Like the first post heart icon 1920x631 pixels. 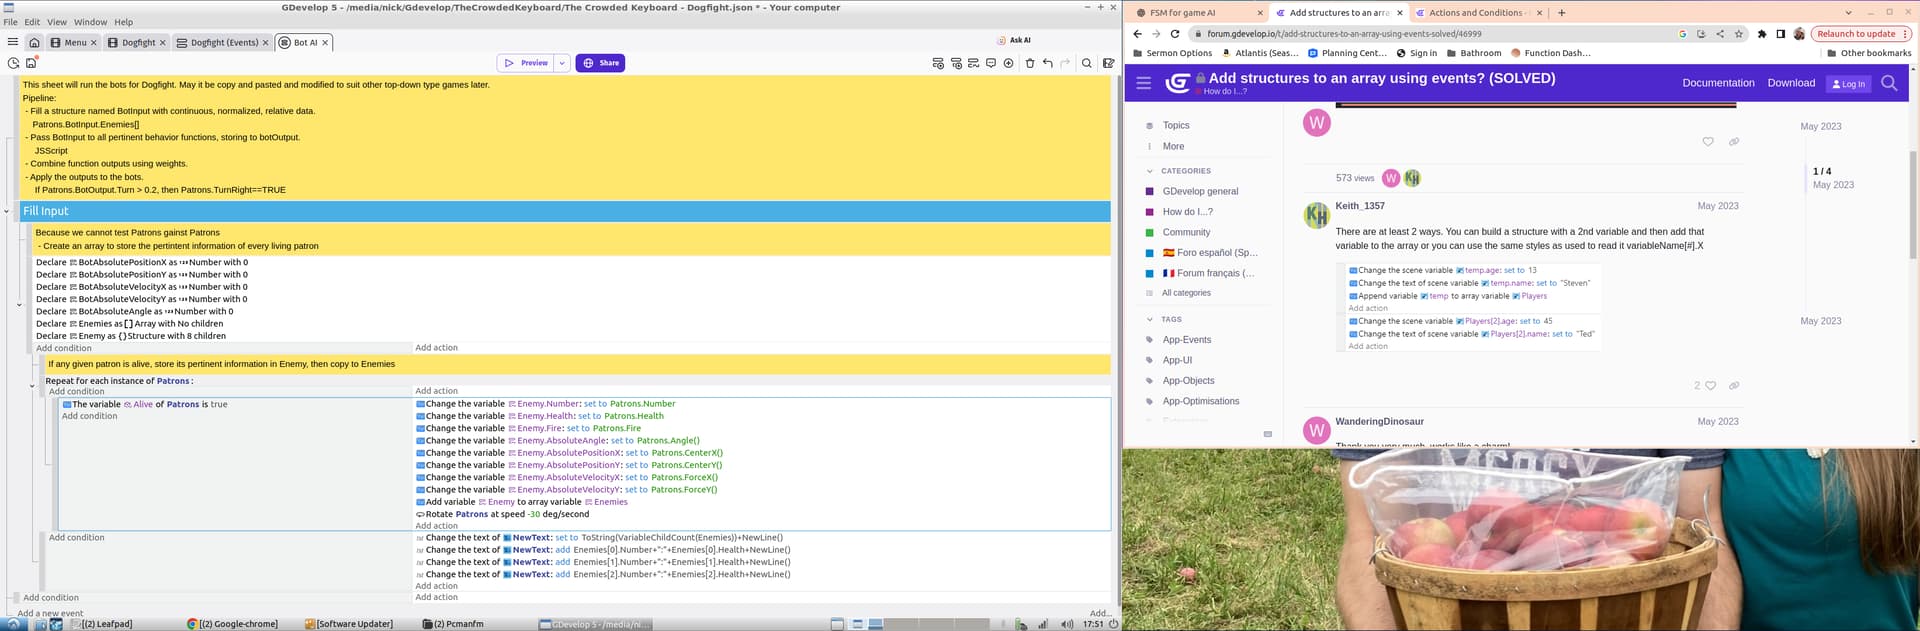(1707, 142)
